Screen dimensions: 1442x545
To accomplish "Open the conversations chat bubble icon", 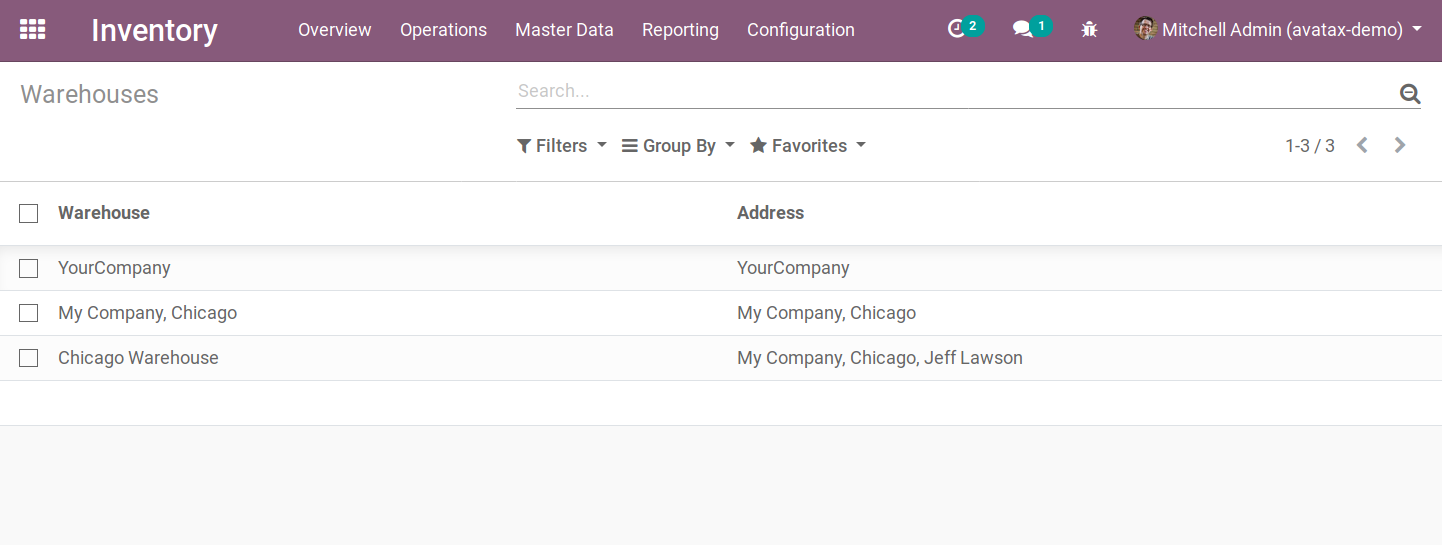I will tap(1022, 30).
